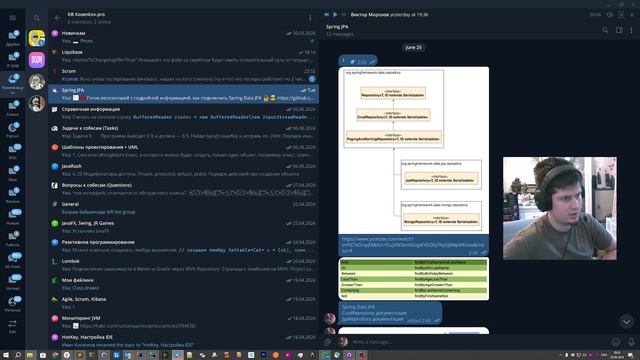Click the search icon above group avatars
This screenshot has height=360, width=640.
pyautogui.click(x=37, y=18)
